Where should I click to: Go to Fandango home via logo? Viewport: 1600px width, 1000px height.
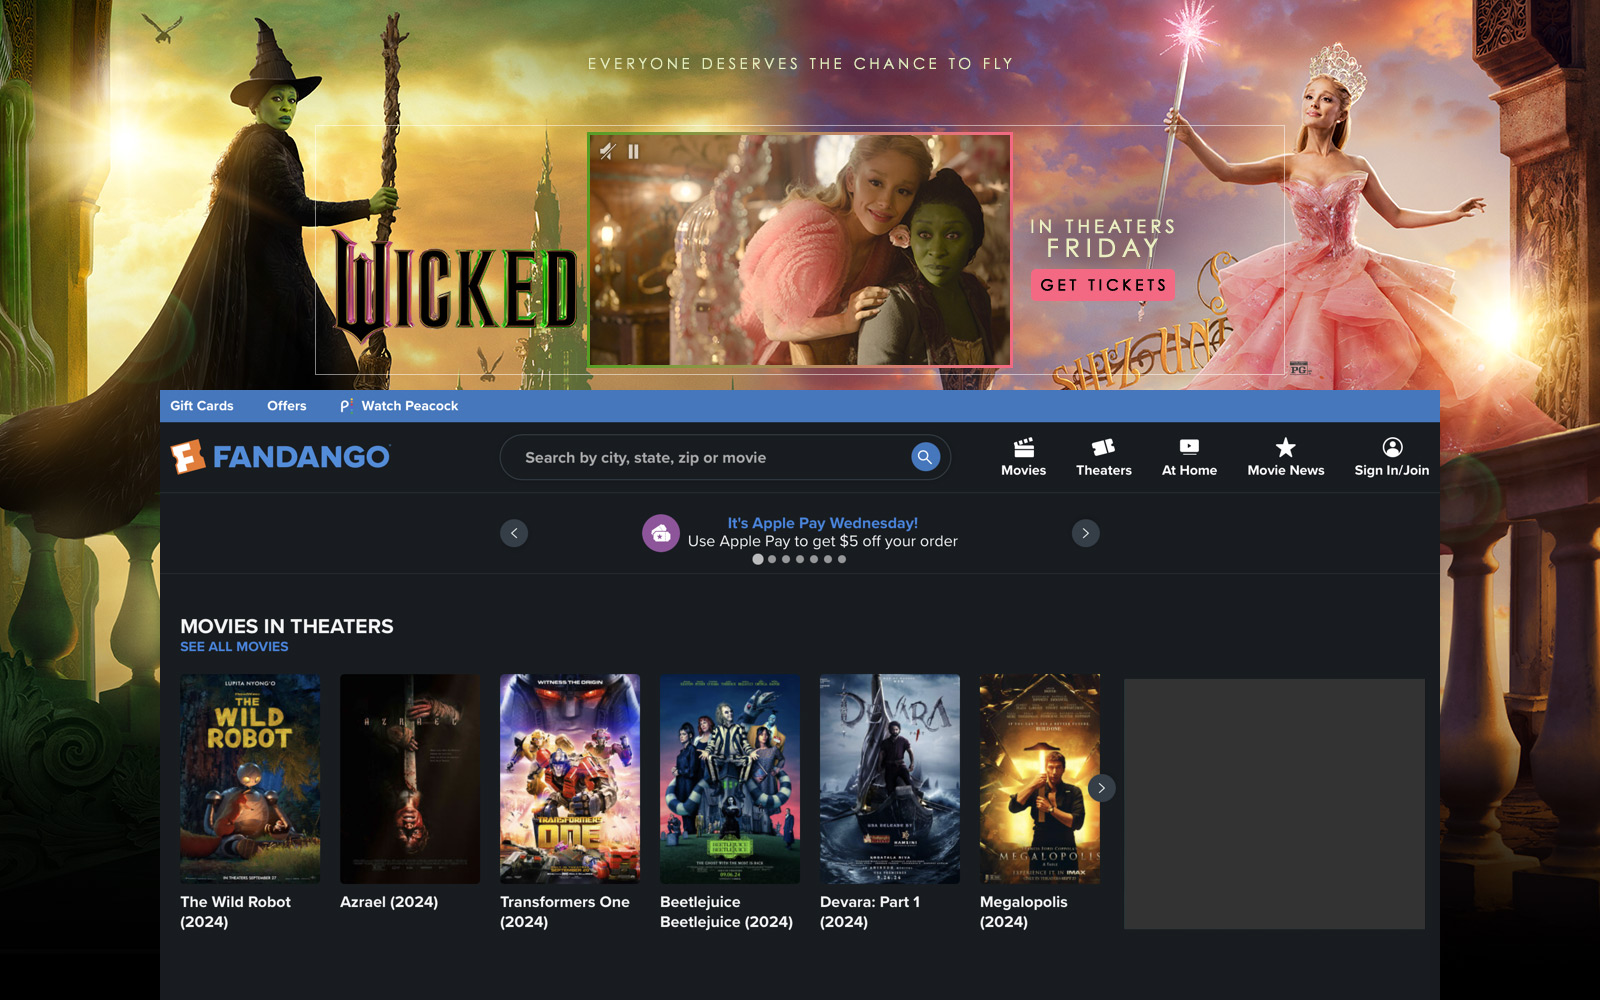pos(280,457)
